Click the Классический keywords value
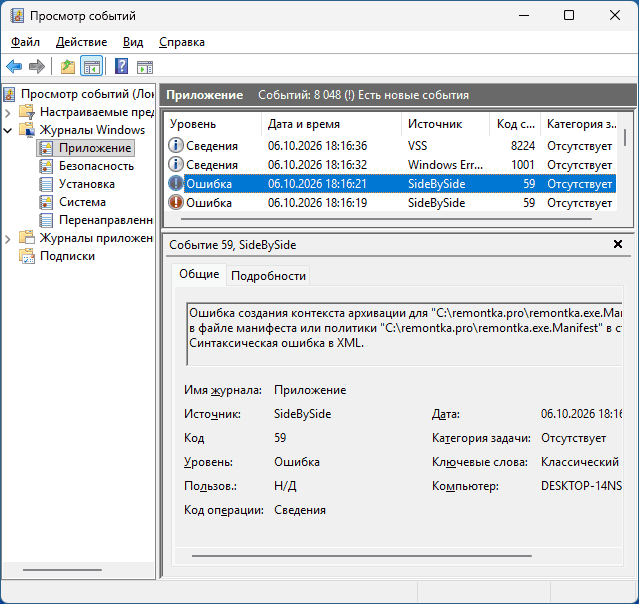 point(580,462)
